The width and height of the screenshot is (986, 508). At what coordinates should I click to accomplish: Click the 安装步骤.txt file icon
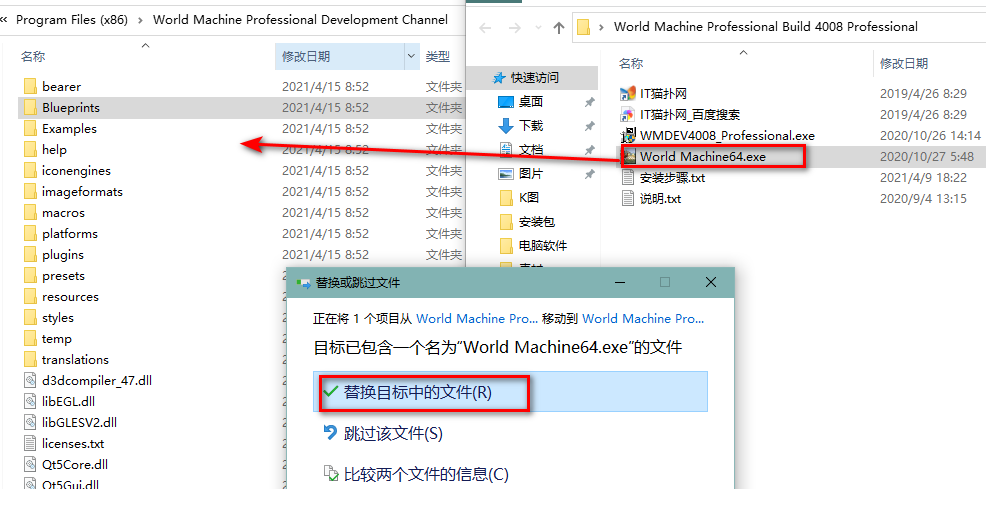628,177
